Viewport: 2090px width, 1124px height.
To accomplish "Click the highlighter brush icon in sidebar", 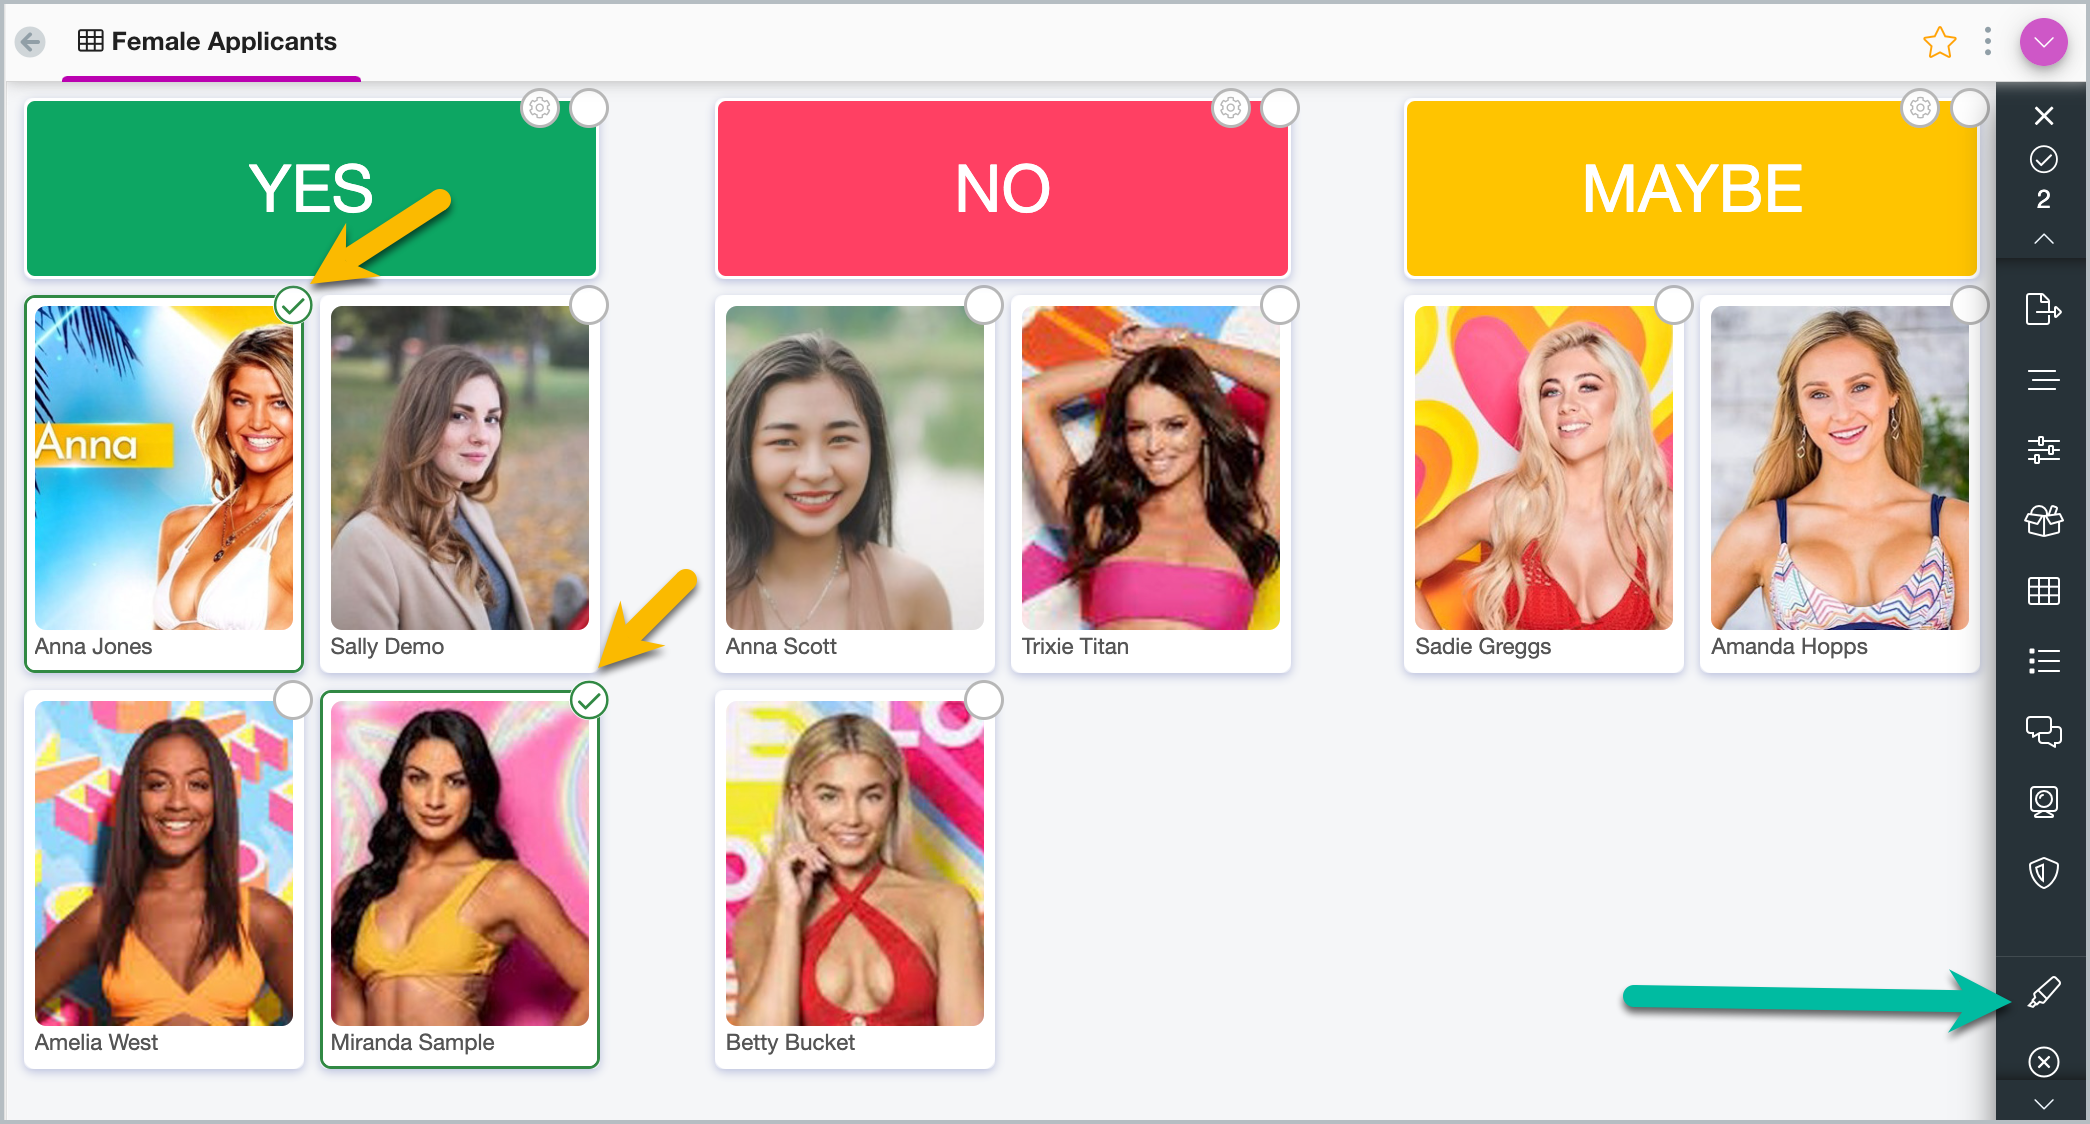I will pos(2043,992).
